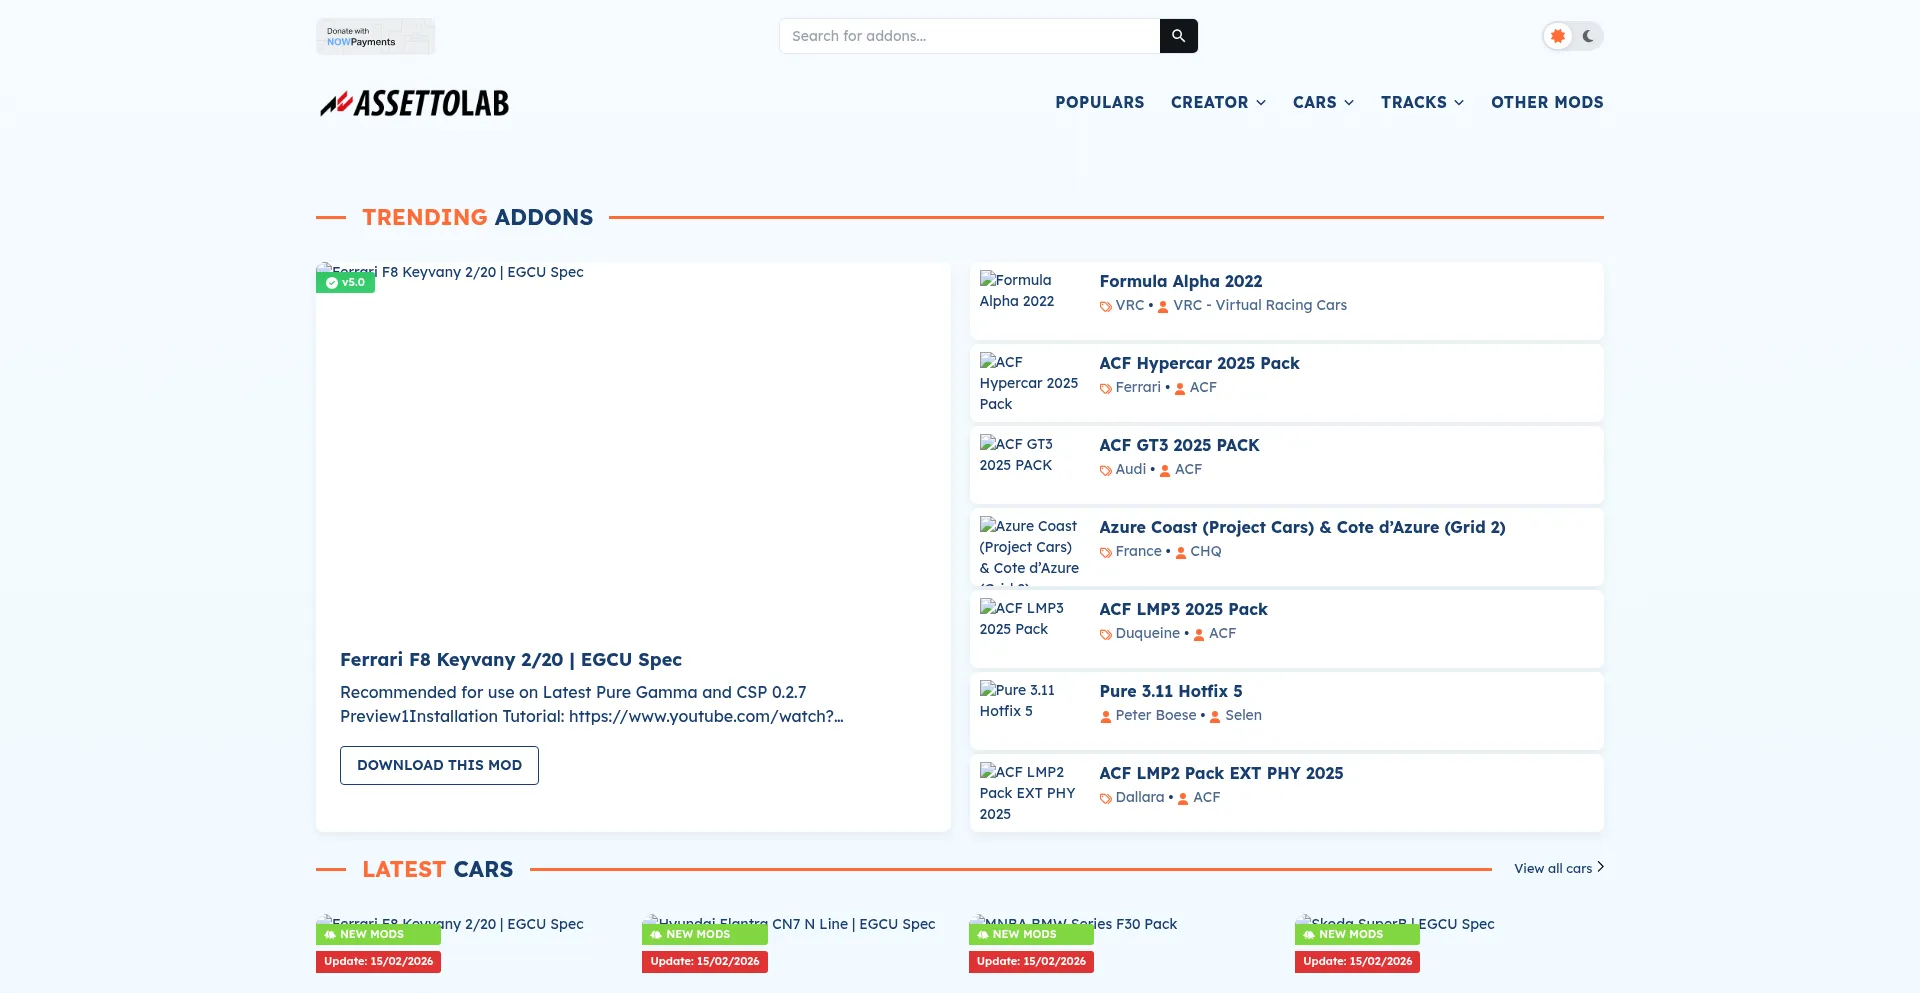This screenshot has height=993, width=1920.
Task: Open the Formula Alpha 2022 title link
Action: pyautogui.click(x=1181, y=281)
